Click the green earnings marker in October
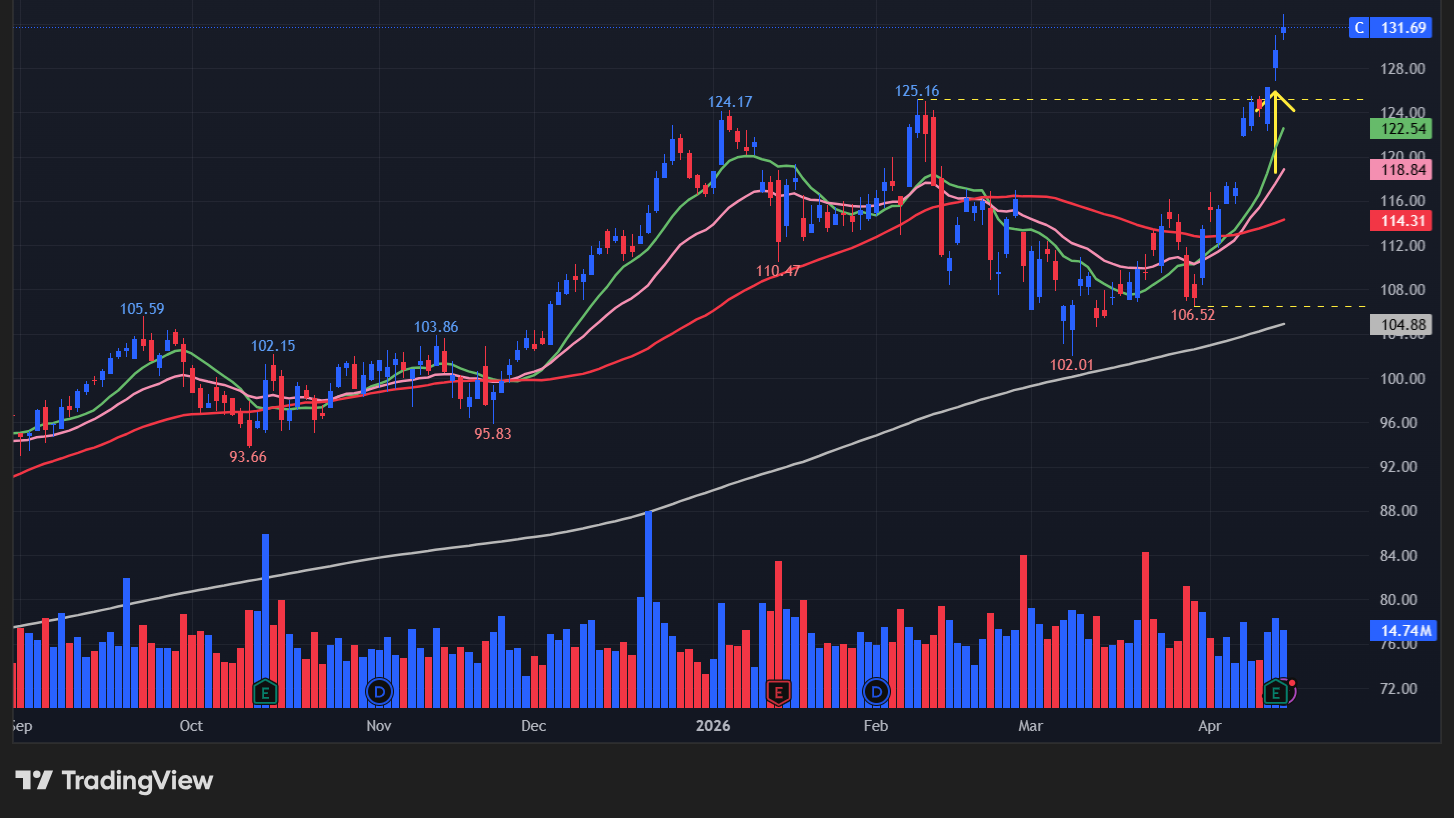1454x818 pixels. [x=265, y=690]
